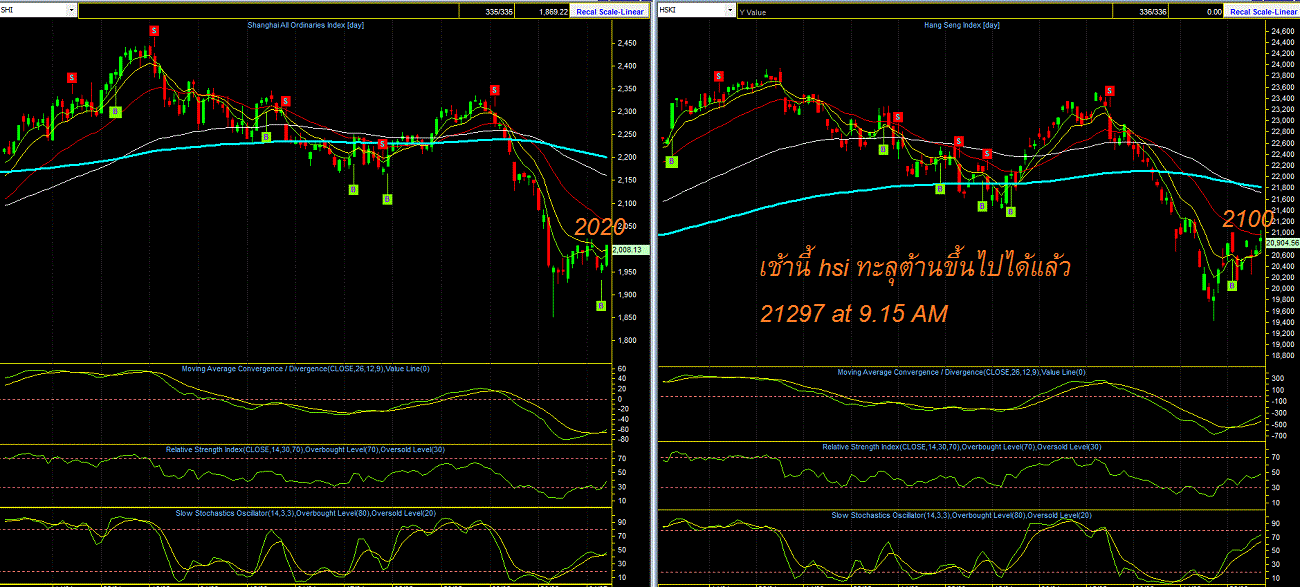
Task: Click the Slow Stochastics title in the Shanghai panel
Action: [306, 512]
